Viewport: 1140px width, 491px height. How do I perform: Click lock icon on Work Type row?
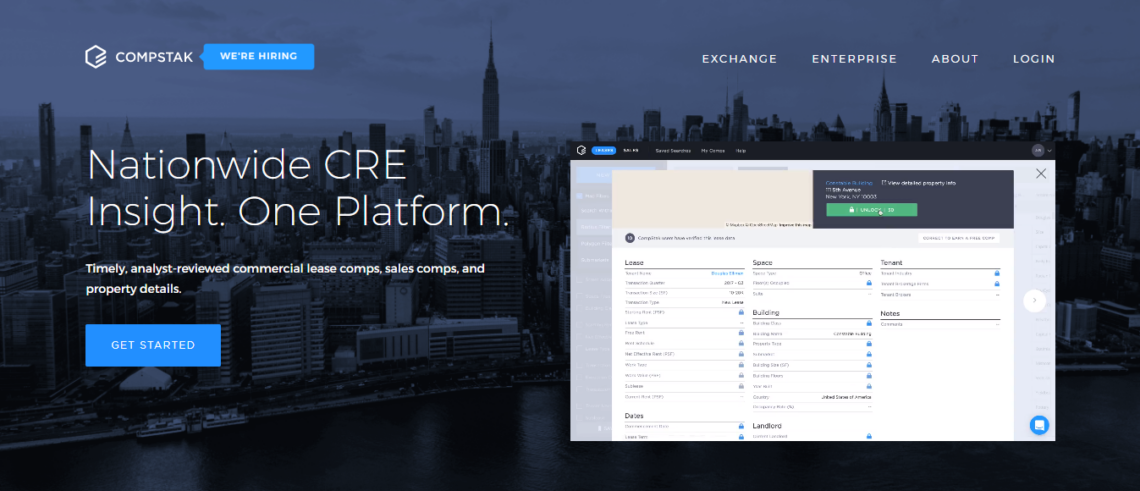tap(741, 364)
